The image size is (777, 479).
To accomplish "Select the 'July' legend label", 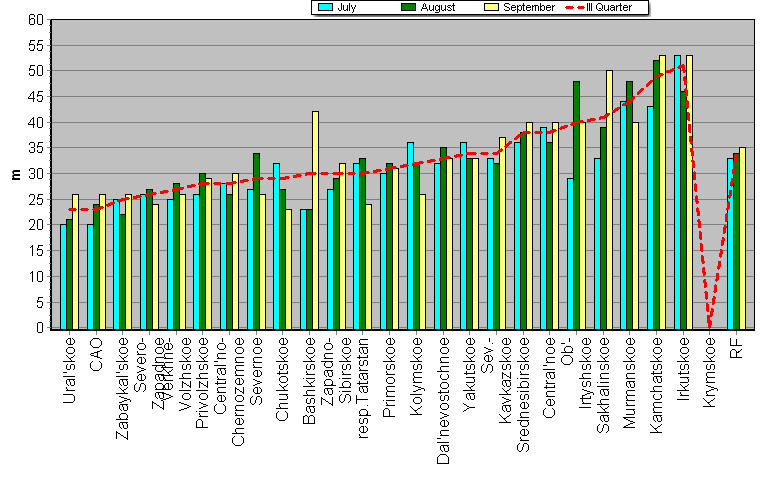I will [x=347, y=7].
